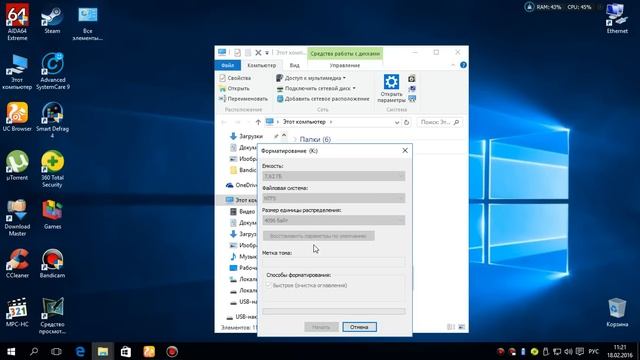Click up-arrow navigation icon in Explorer

click(x=258, y=122)
